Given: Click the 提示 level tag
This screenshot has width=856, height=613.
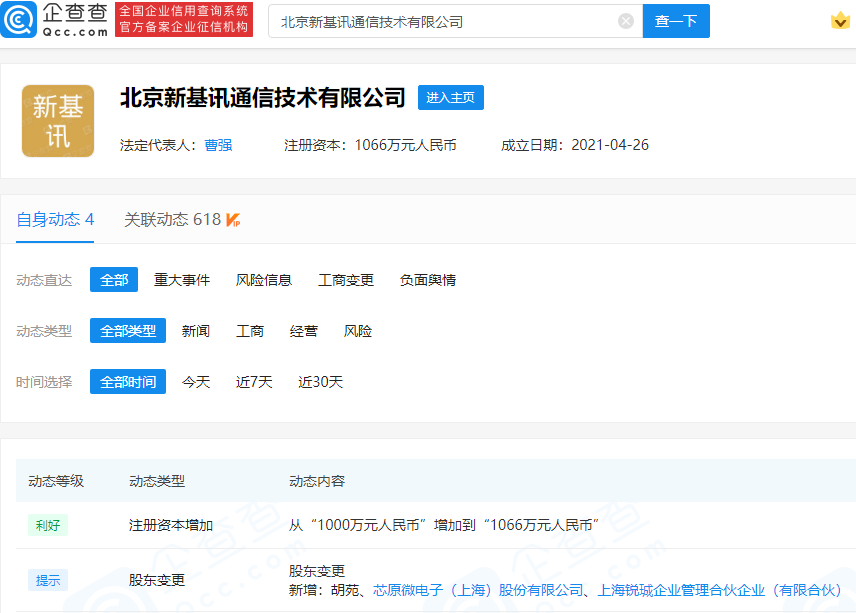Looking at the screenshot, I should point(48,580).
